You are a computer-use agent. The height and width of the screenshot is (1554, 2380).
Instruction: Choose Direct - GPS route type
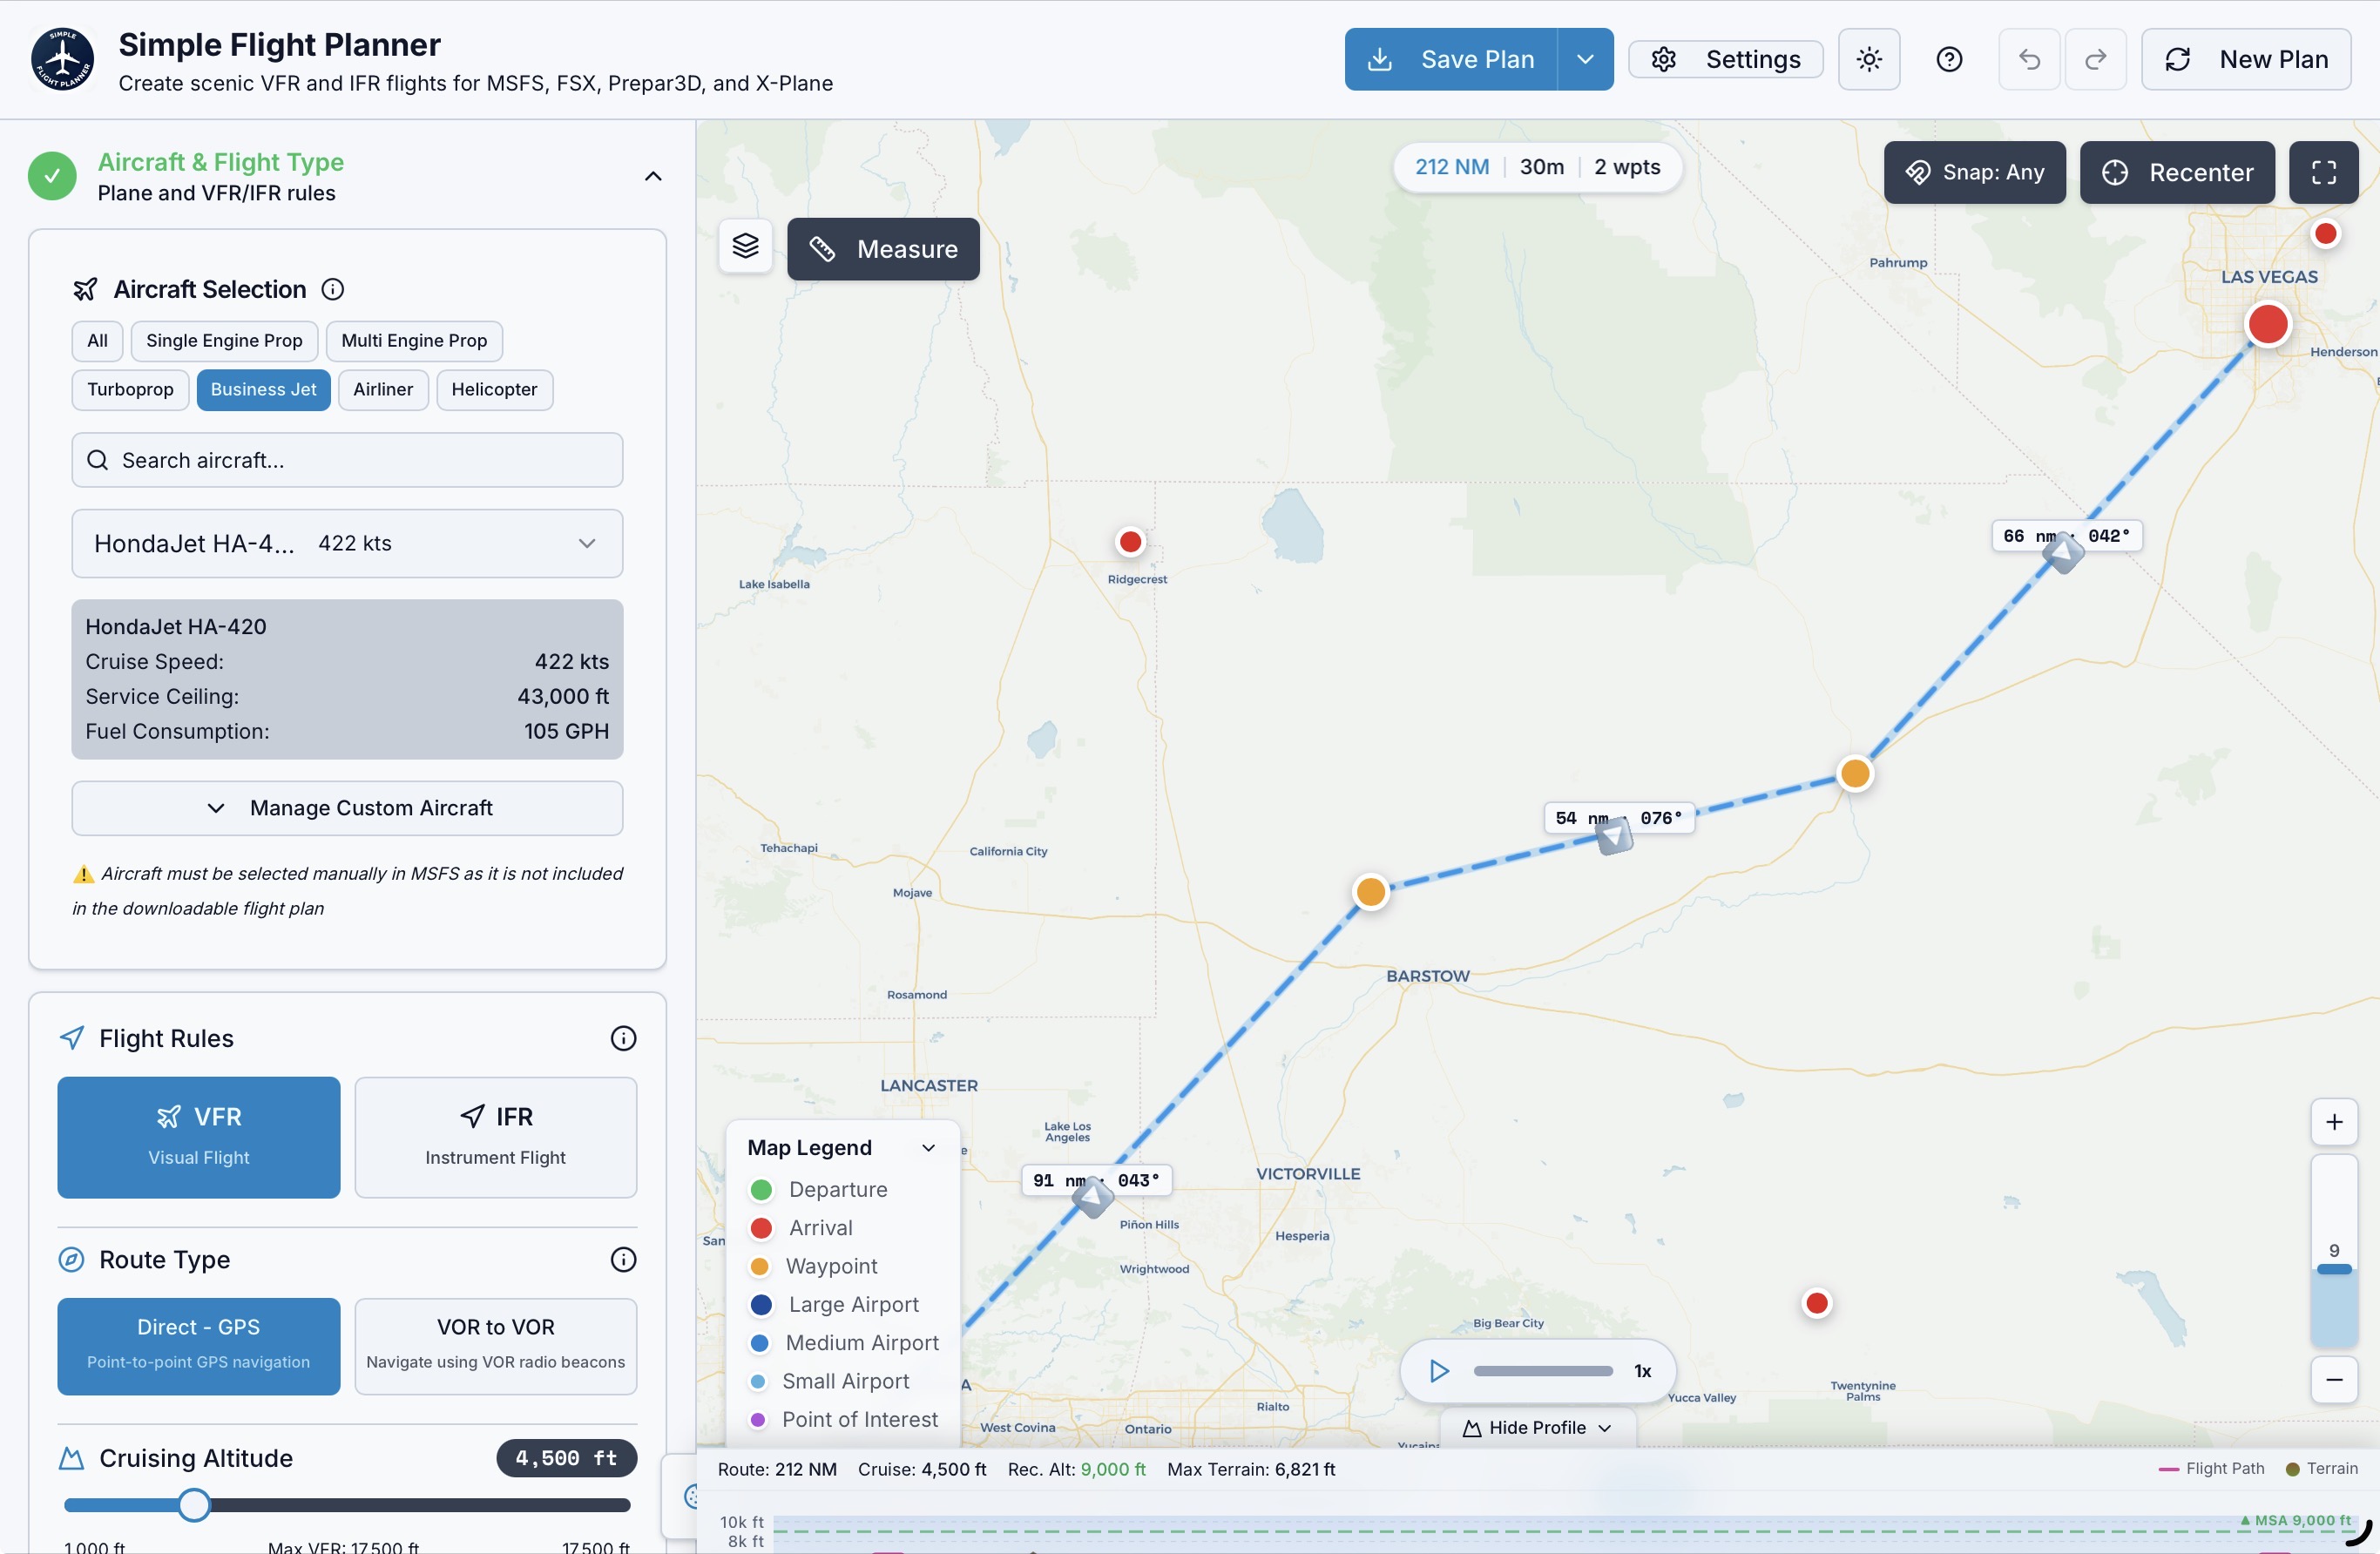[199, 1346]
